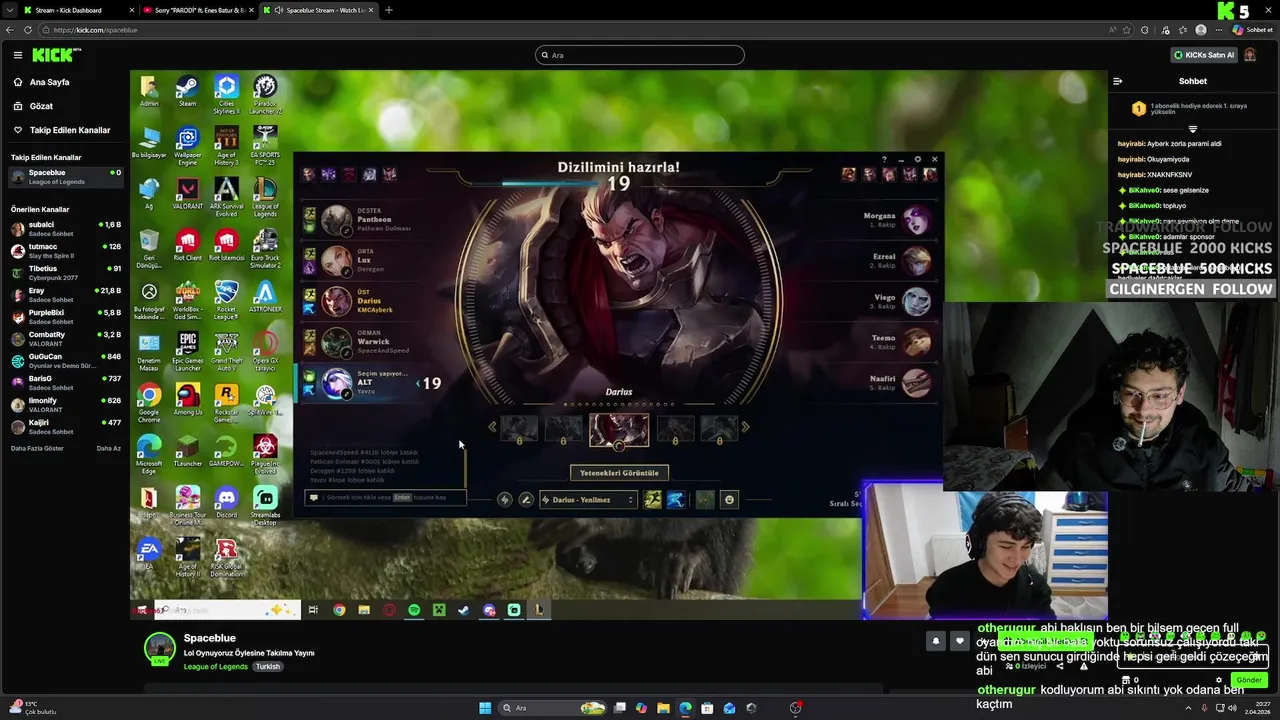Click the share icon below the stream
Screen dimensions: 1280x720
tap(1060, 666)
